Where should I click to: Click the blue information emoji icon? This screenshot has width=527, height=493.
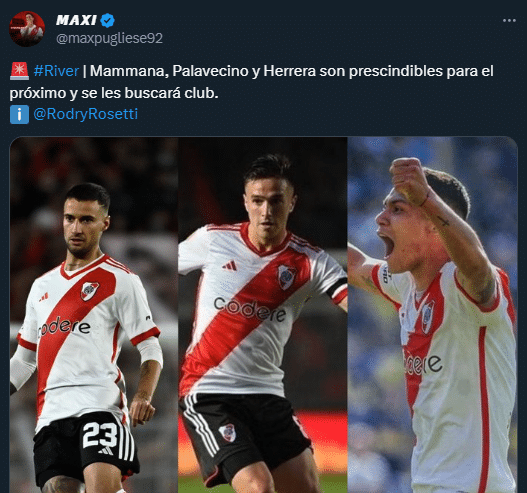[x=19, y=114]
